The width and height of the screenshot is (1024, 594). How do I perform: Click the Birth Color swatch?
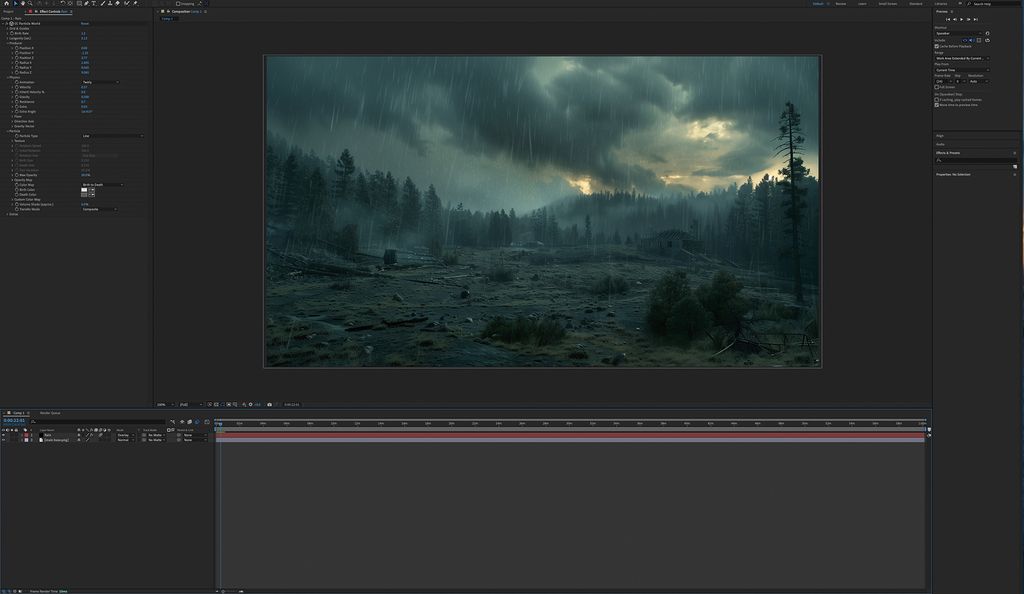click(x=84, y=190)
